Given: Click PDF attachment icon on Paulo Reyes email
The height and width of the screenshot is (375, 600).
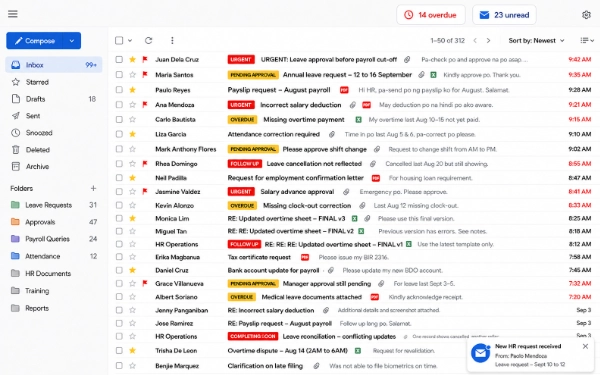Looking at the screenshot, I should point(344,90).
